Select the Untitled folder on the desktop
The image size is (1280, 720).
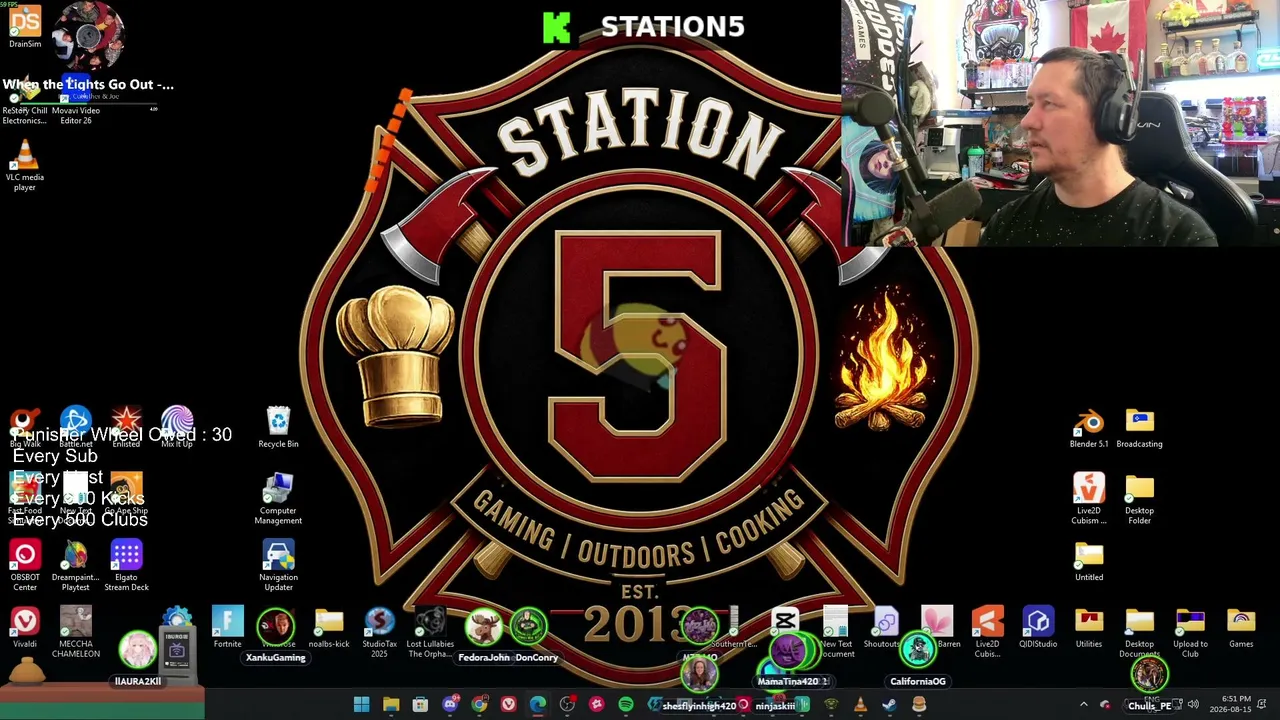coord(1089,562)
